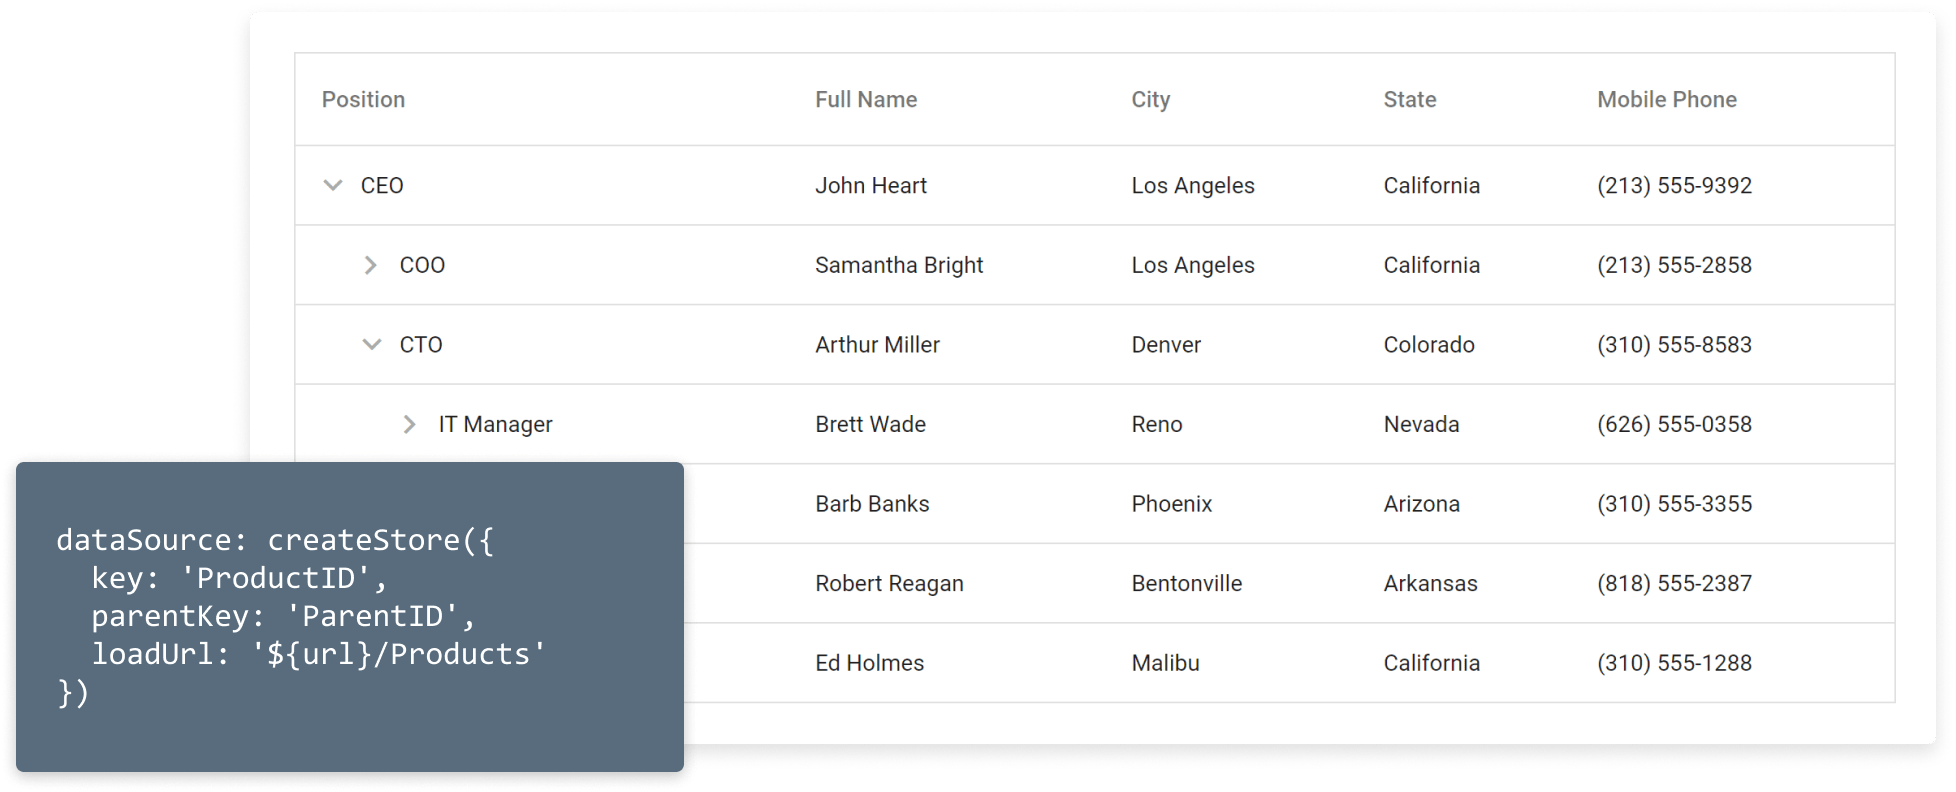Screen dimensions: 1956x792
Task: Click the Arthur Miller name cell
Action: point(877,345)
